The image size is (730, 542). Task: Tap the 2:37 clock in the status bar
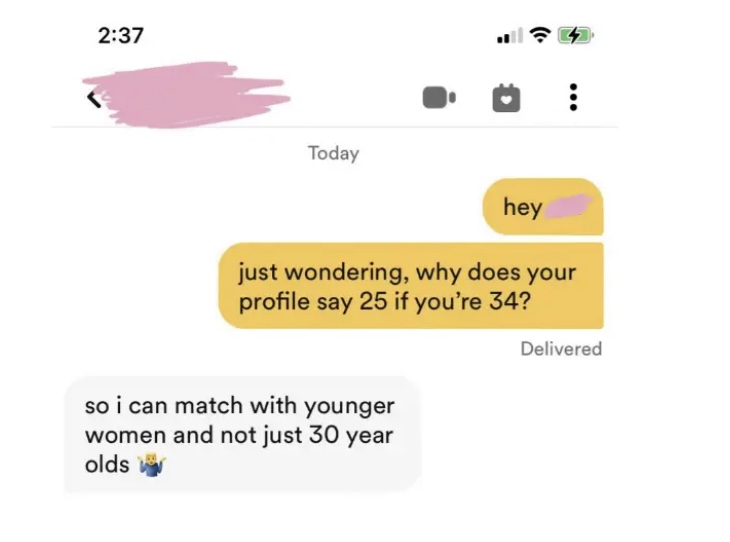pyautogui.click(x=121, y=36)
